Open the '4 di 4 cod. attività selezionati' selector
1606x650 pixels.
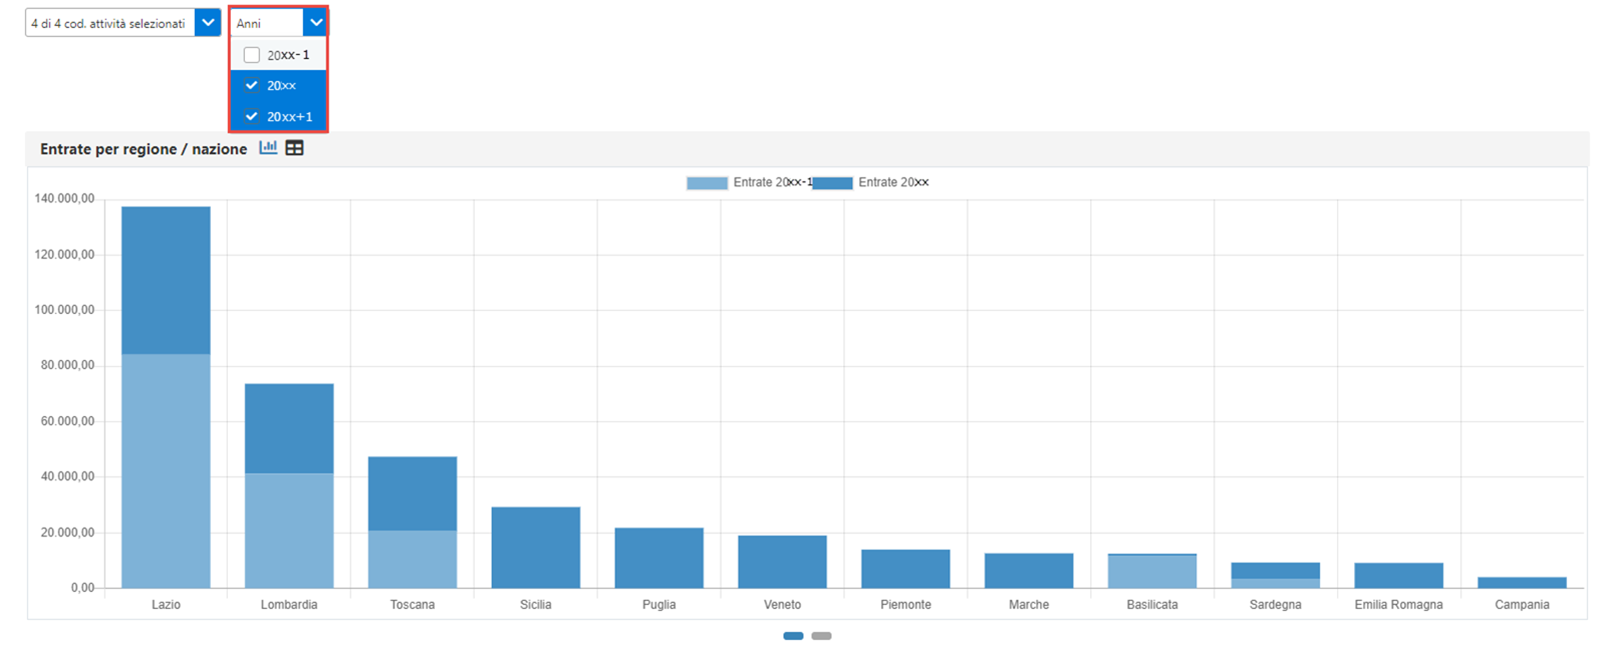(109, 23)
